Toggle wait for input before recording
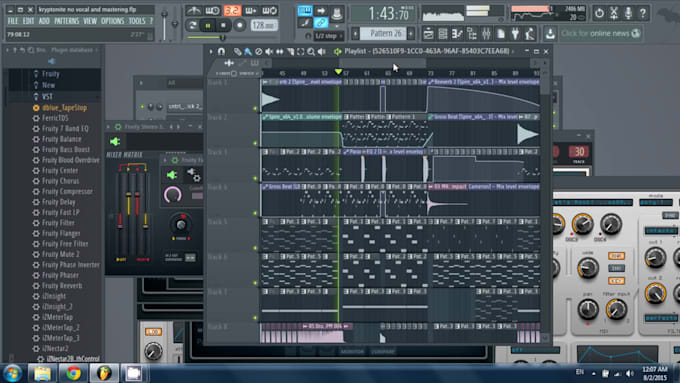Viewport: 680px width, 383px height. click(x=212, y=10)
